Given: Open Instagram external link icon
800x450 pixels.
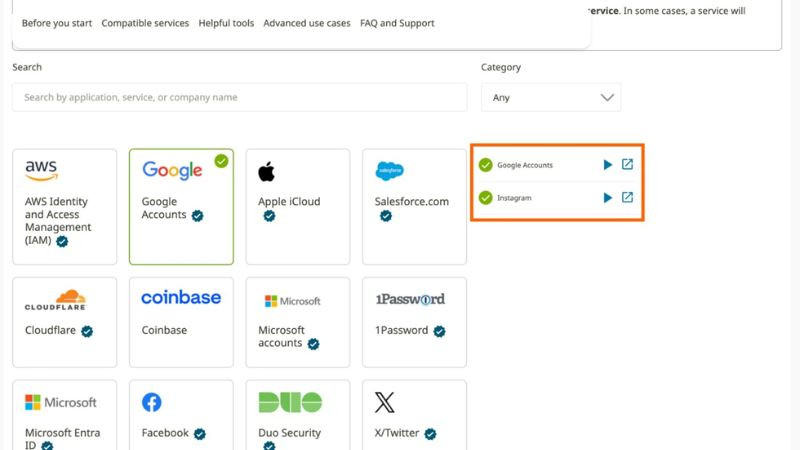Looking at the screenshot, I should pyautogui.click(x=627, y=198).
